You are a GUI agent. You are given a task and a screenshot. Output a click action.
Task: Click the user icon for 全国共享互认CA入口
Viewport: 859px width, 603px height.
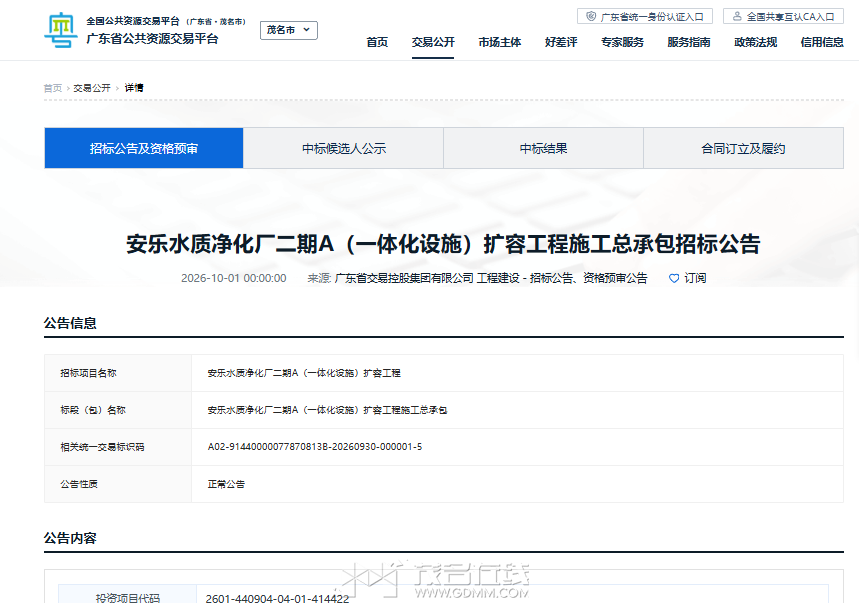click(737, 16)
